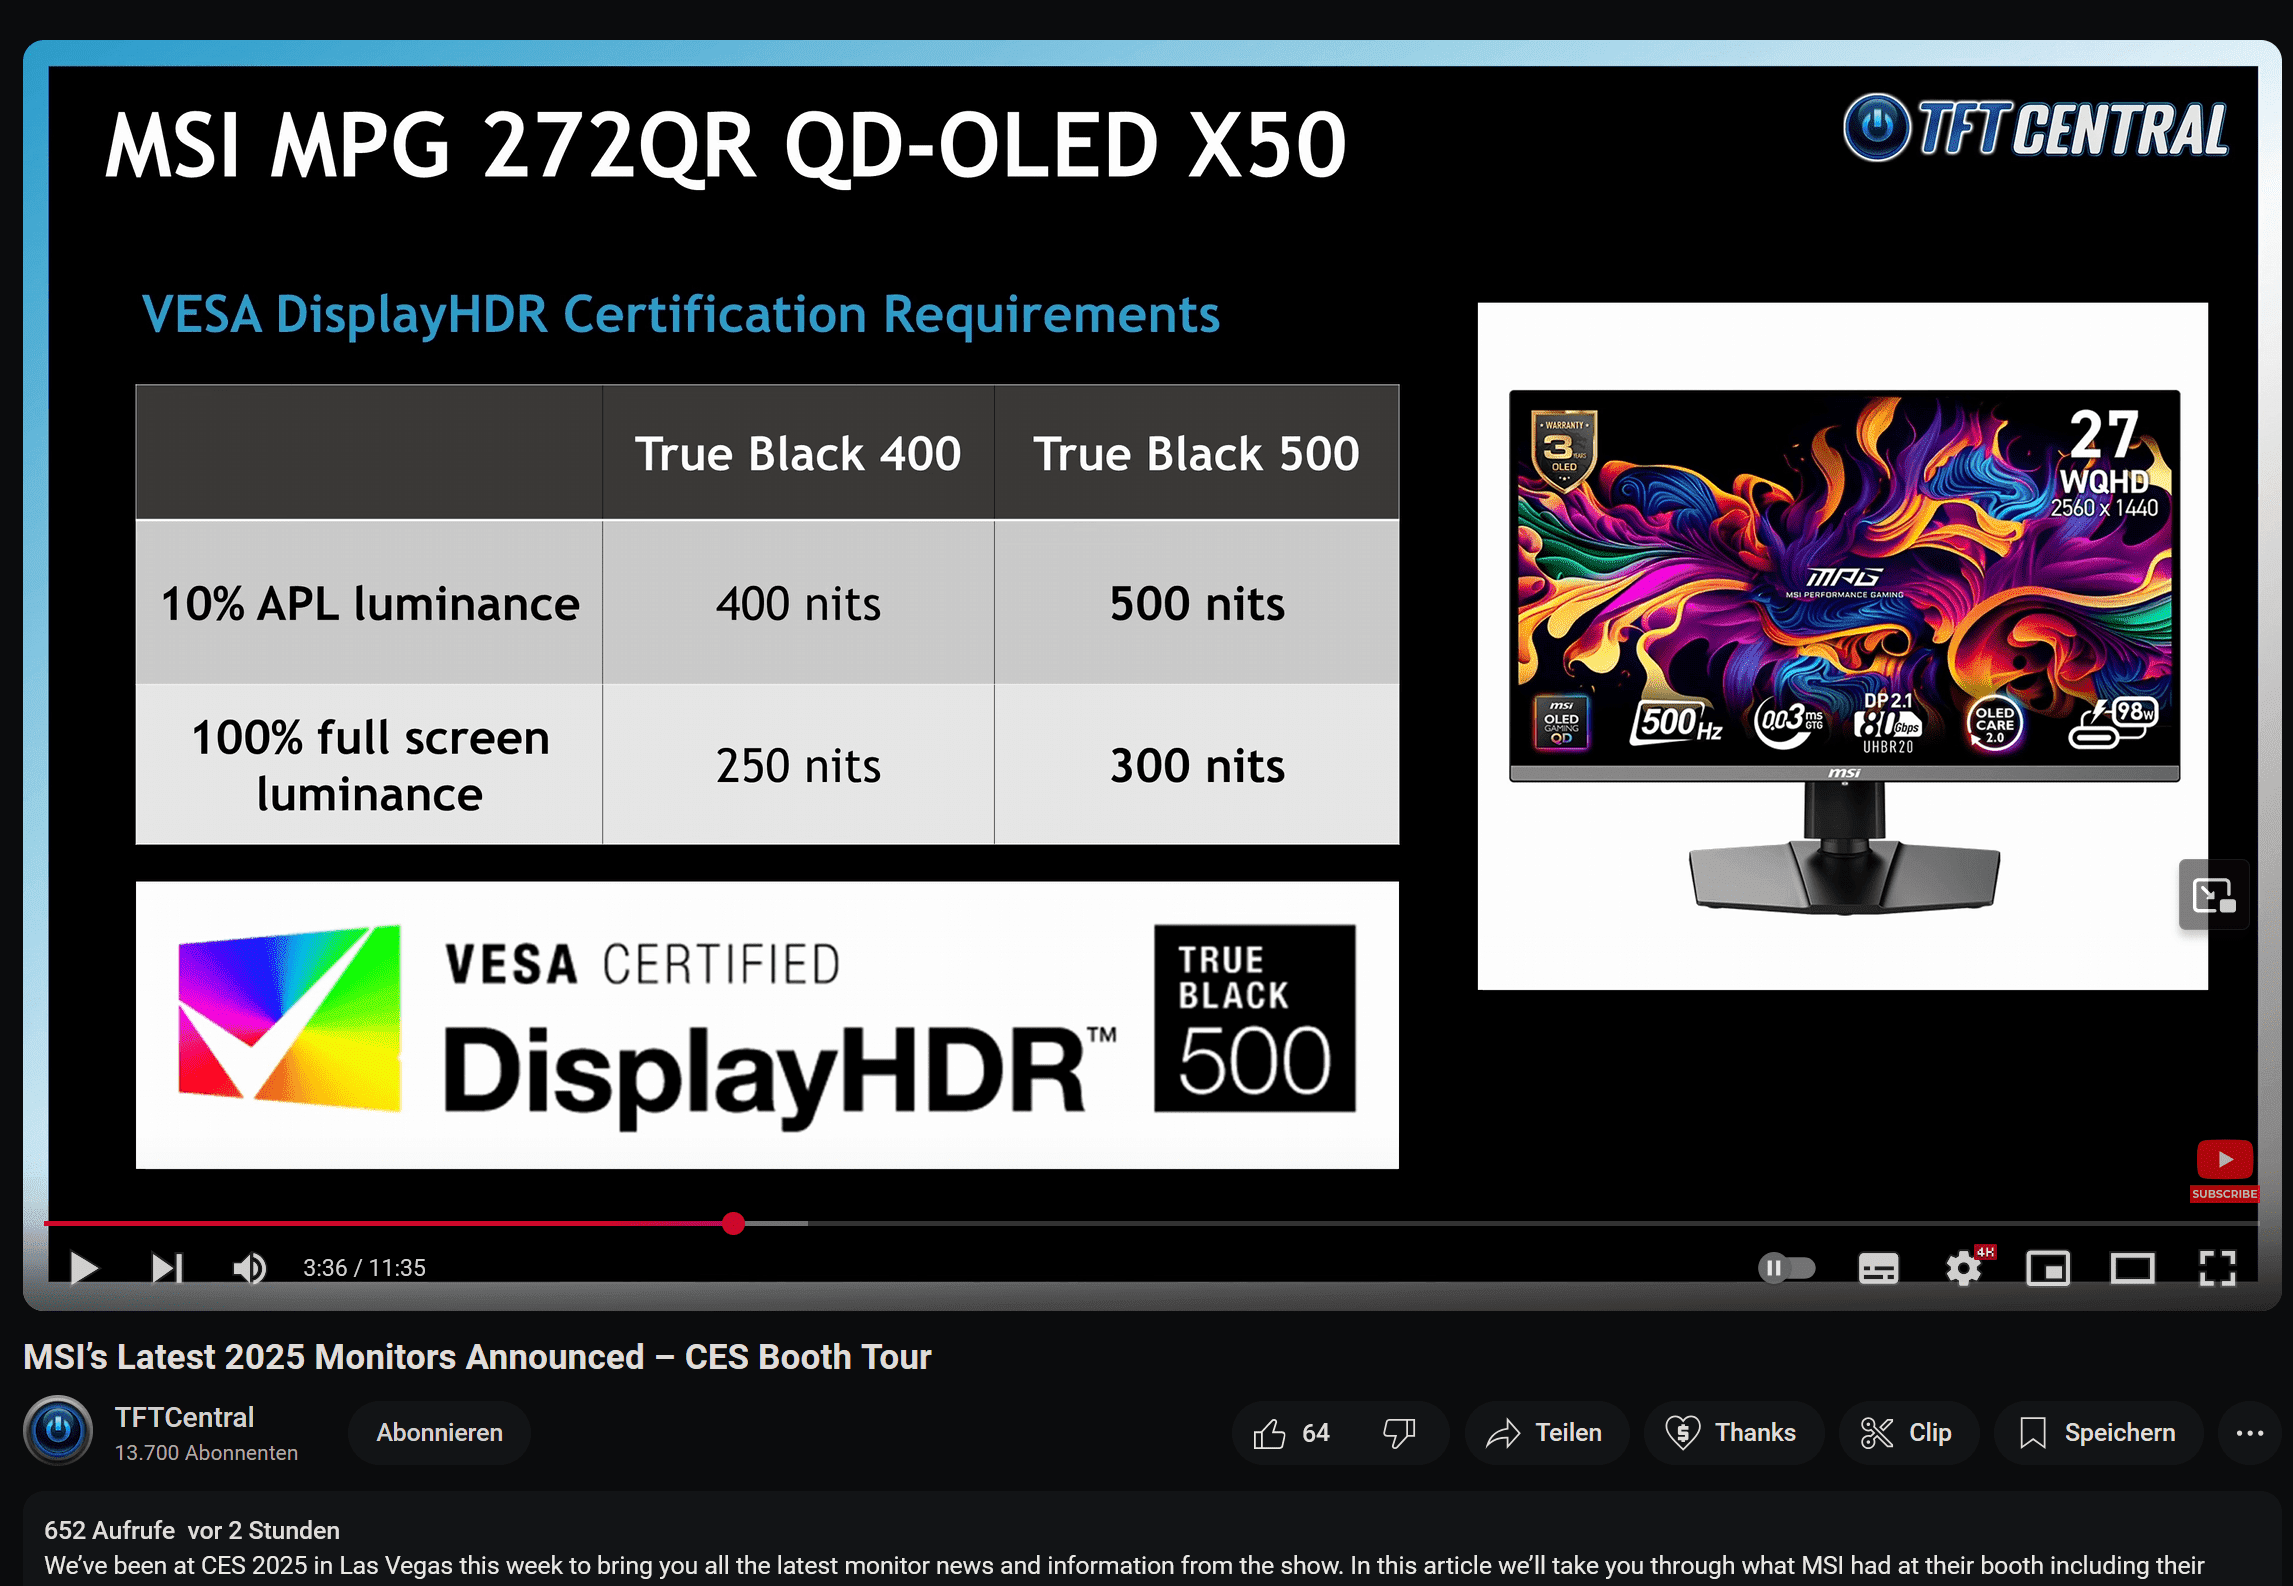Open the TFTCentral channel name link

[184, 1417]
